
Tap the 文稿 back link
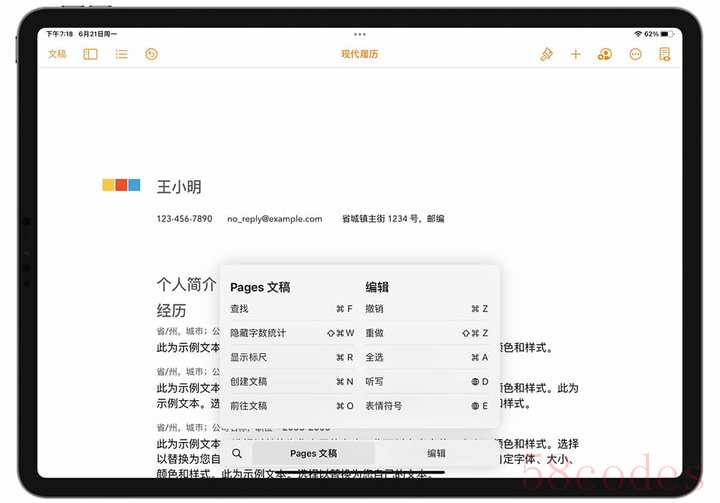[57, 54]
